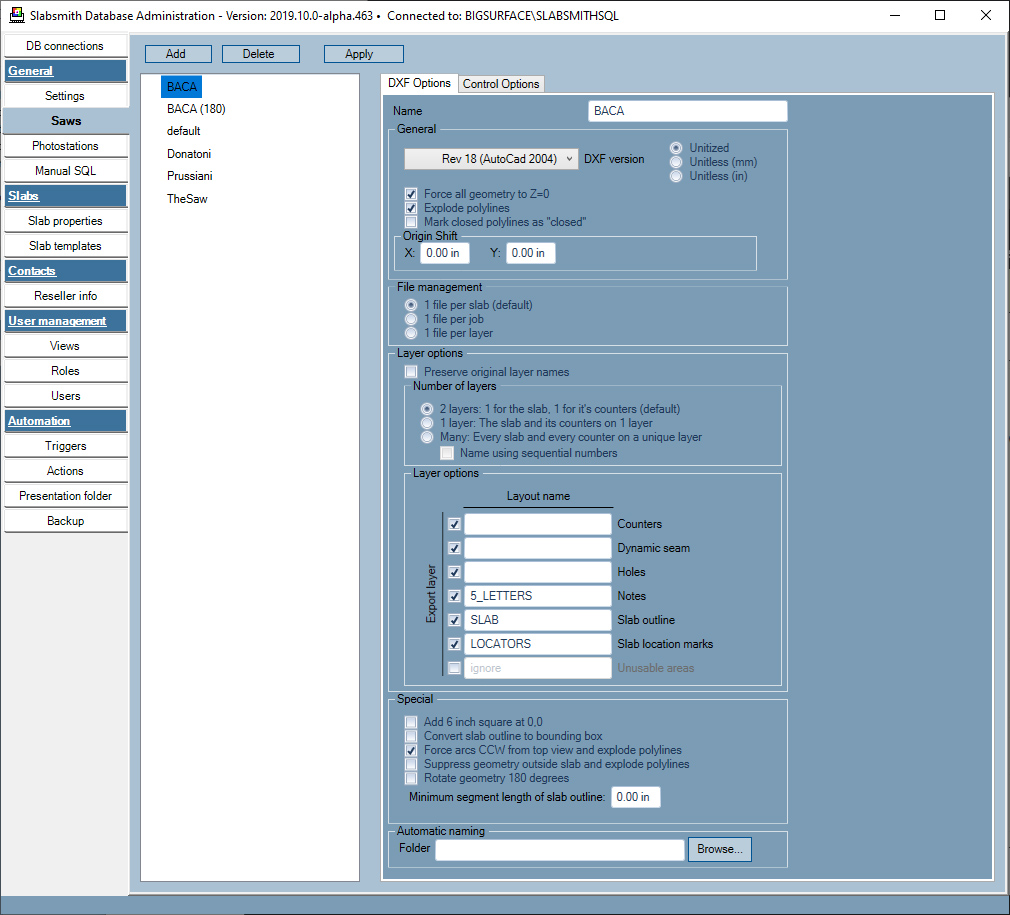Apply the saw settings changes
Image resolution: width=1010 pixels, height=915 pixels.
(x=364, y=54)
